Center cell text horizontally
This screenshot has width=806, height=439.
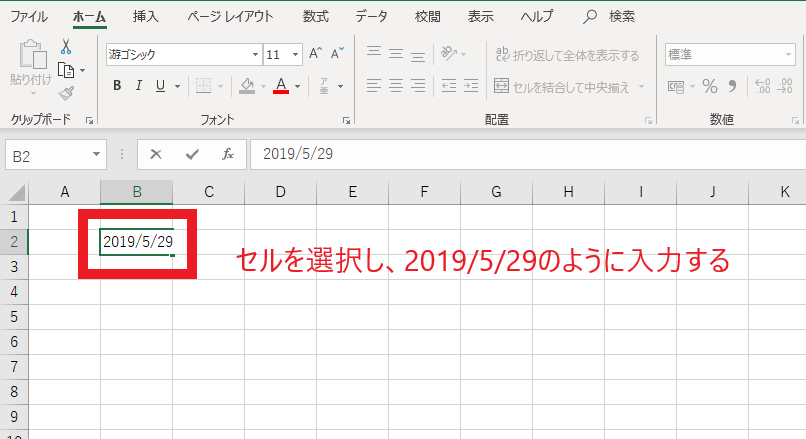pyautogui.click(x=396, y=86)
